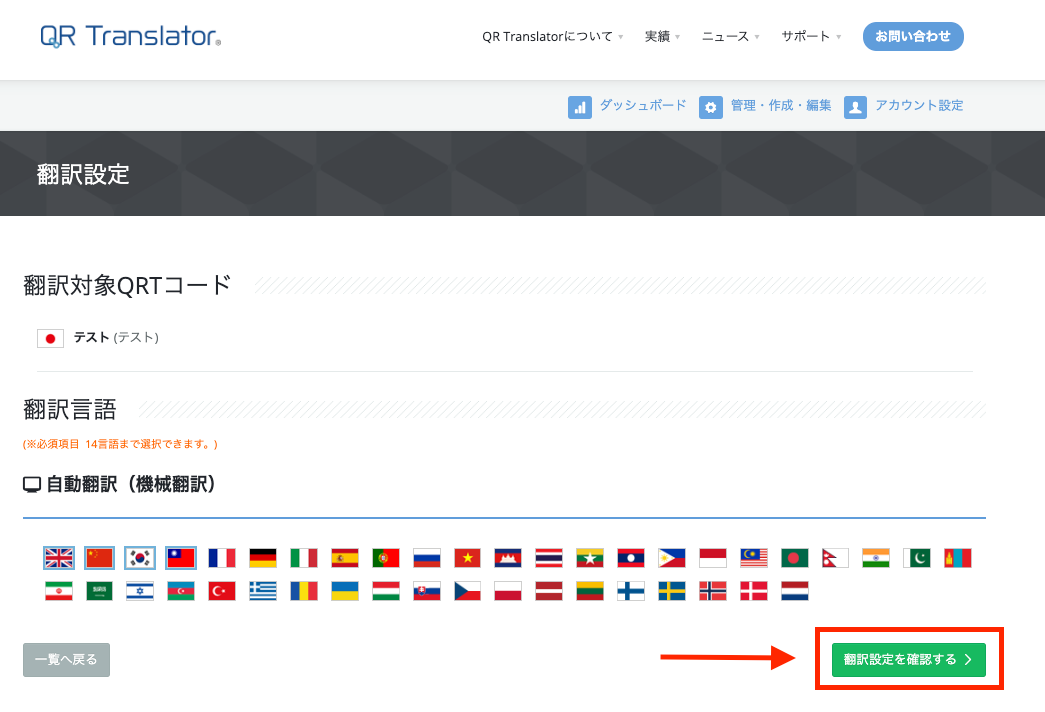Screen dimensions: 1045x712
Task: Choose the Spanish flag
Action: tap(345, 558)
